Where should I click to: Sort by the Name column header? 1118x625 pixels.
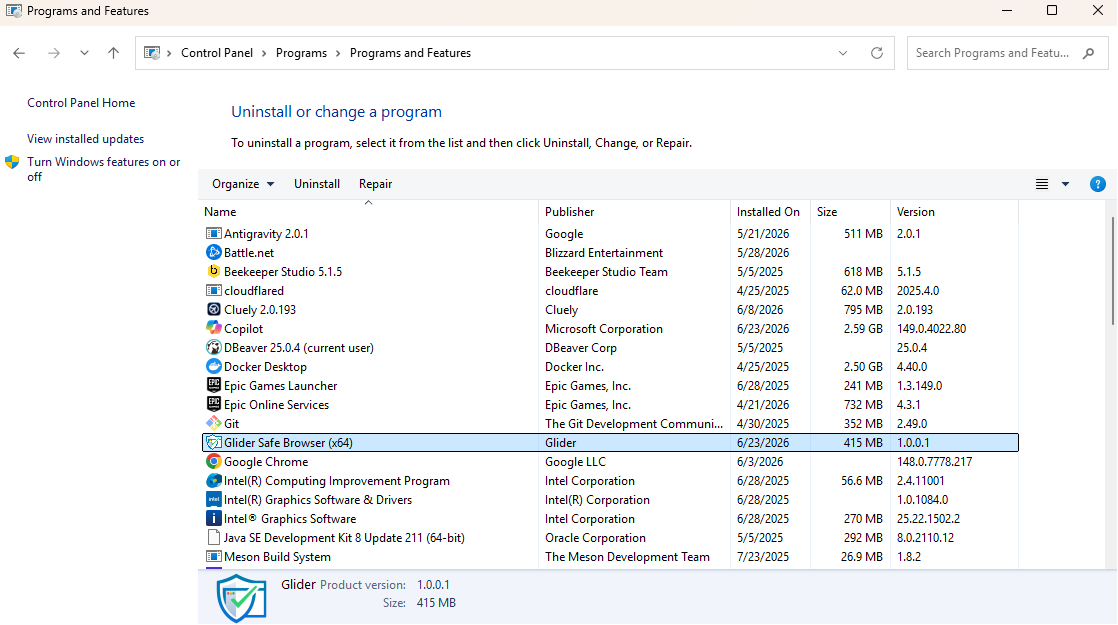pyautogui.click(x=369, y=212)
